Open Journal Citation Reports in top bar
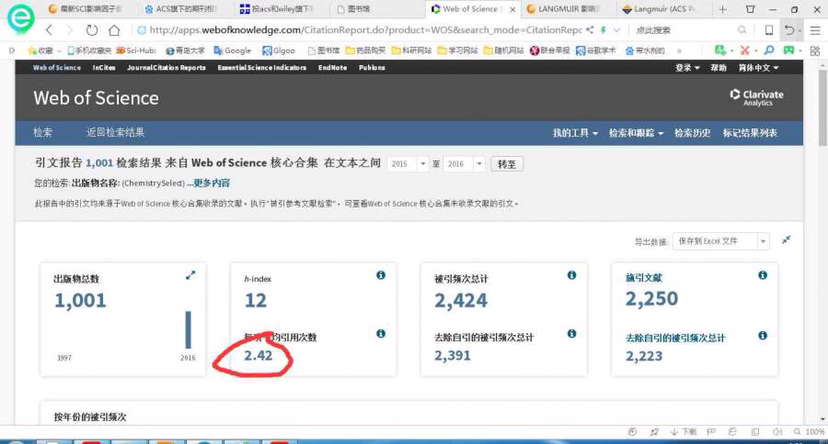The image size is (828, 444). point(166,68)
